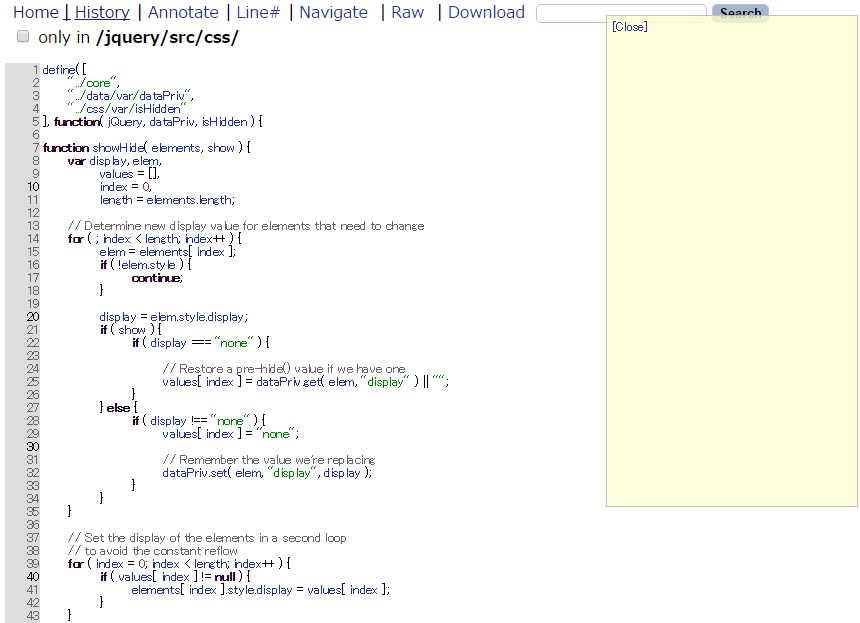Click the jQuery parameter on line 5
Screen dimensions: 860x623
click(125, 122)
